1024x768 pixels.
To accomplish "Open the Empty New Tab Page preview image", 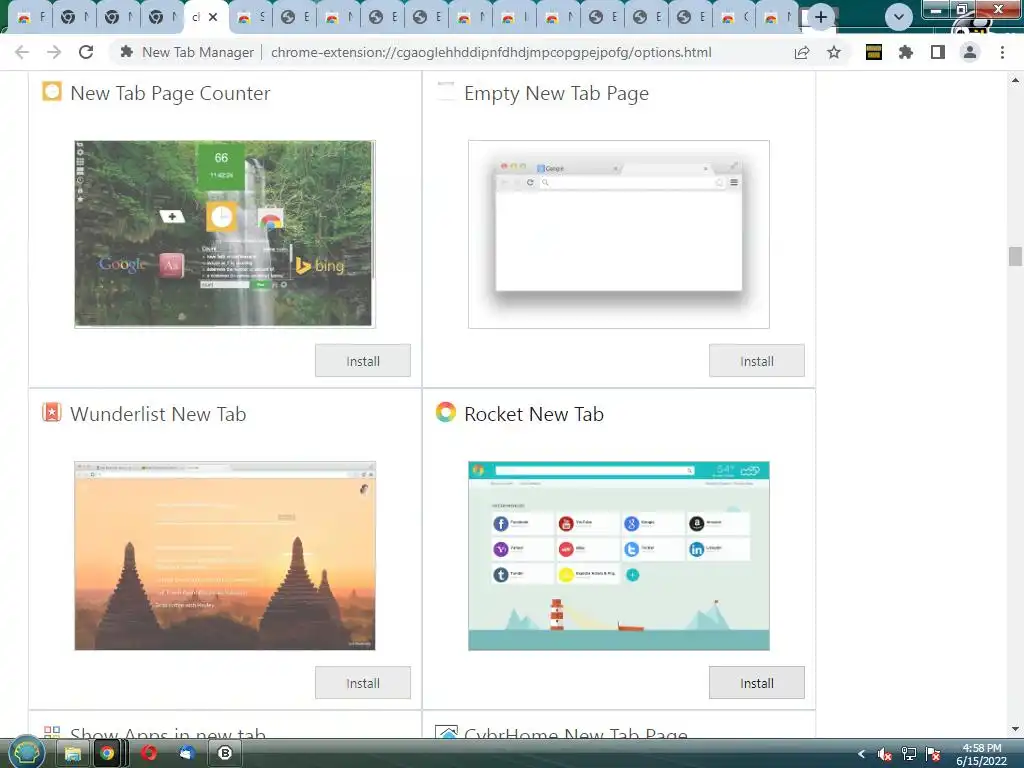I will 618,234.
